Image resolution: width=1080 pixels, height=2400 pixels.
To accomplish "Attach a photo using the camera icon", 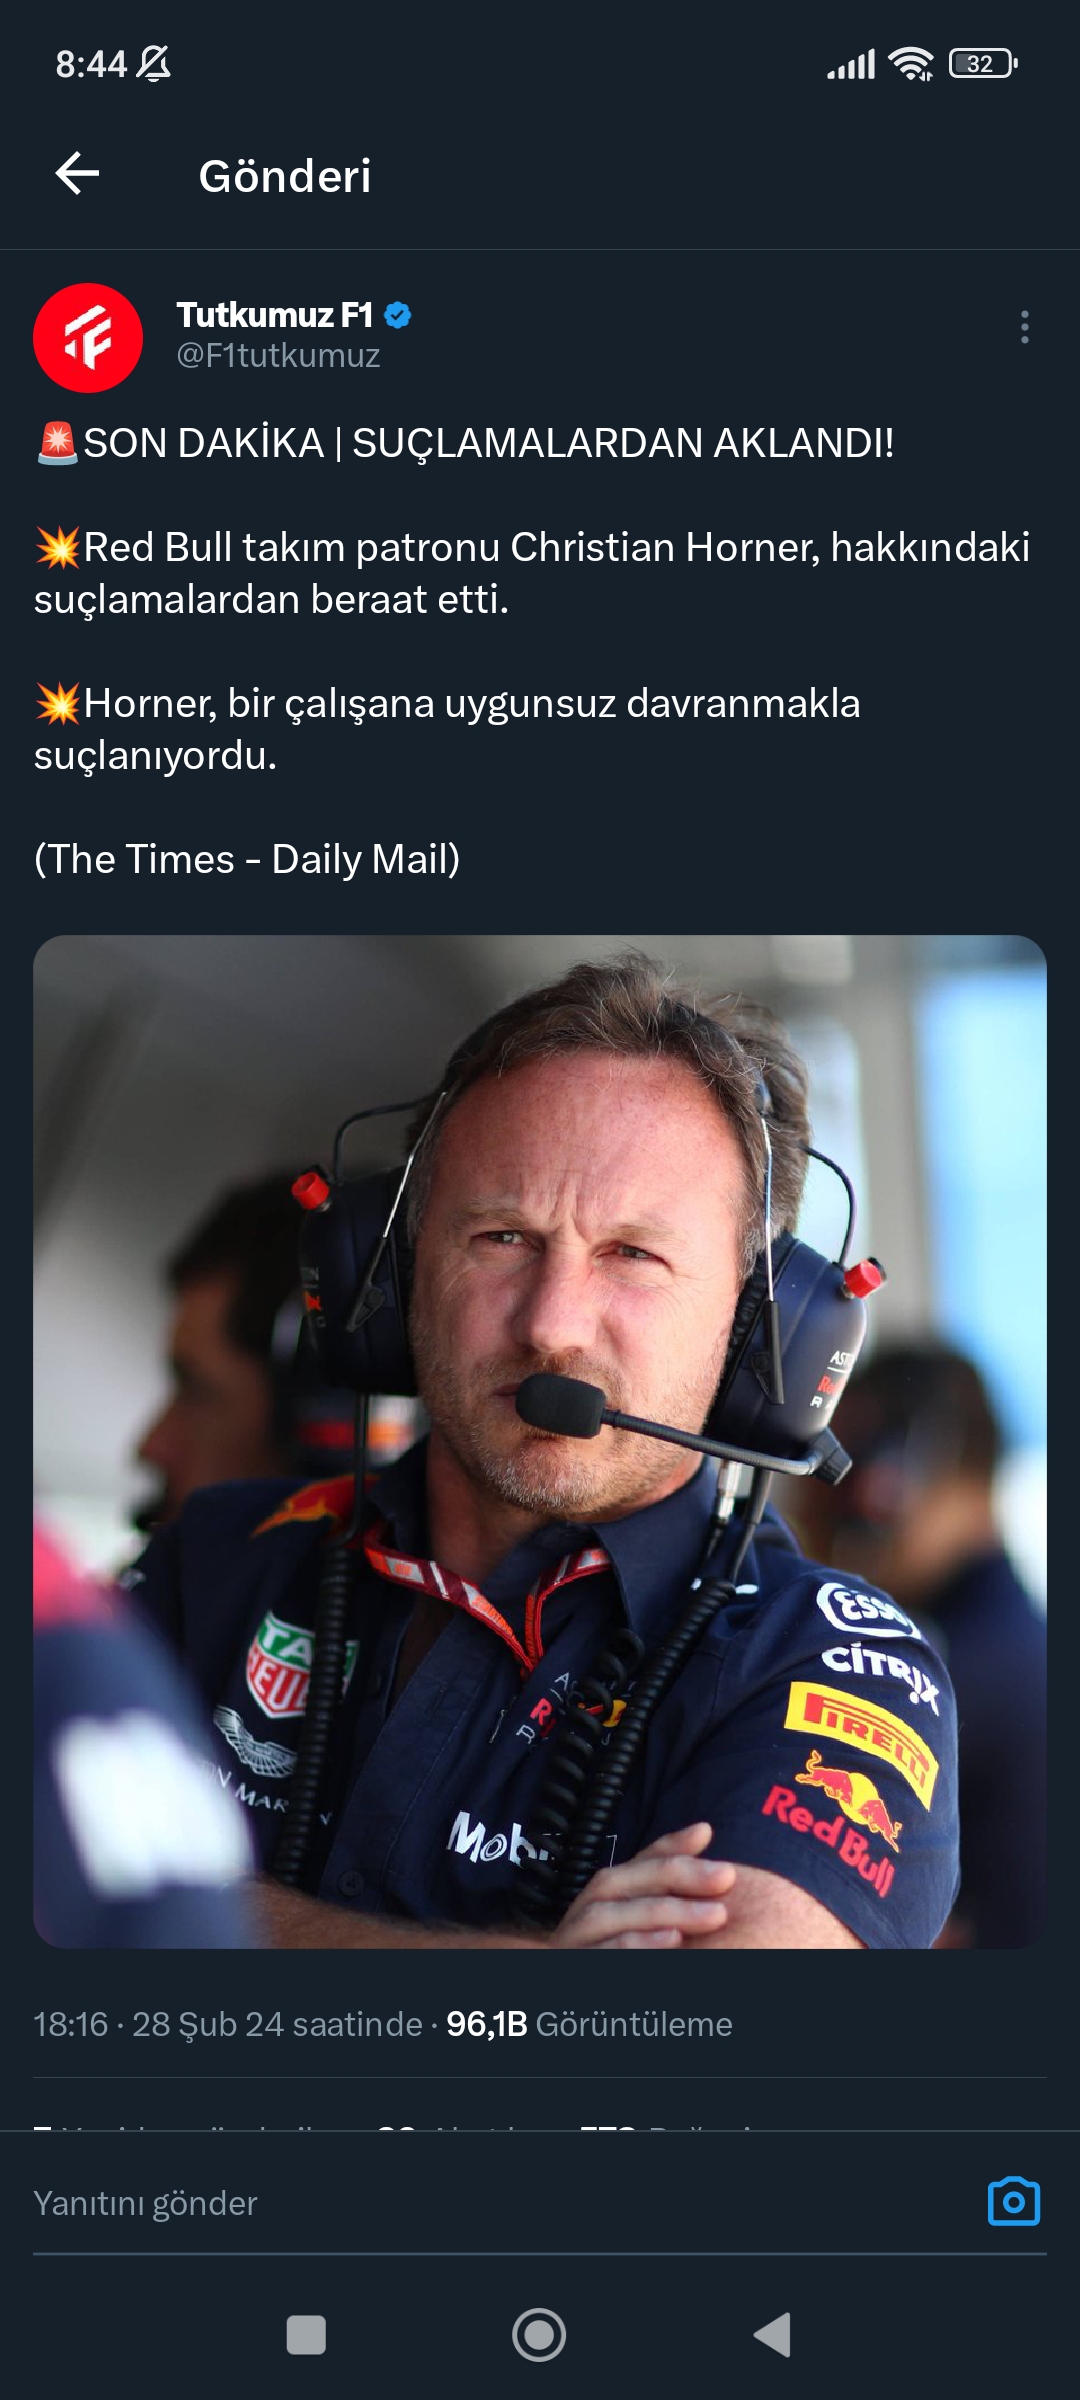I will (1014, 2202).
